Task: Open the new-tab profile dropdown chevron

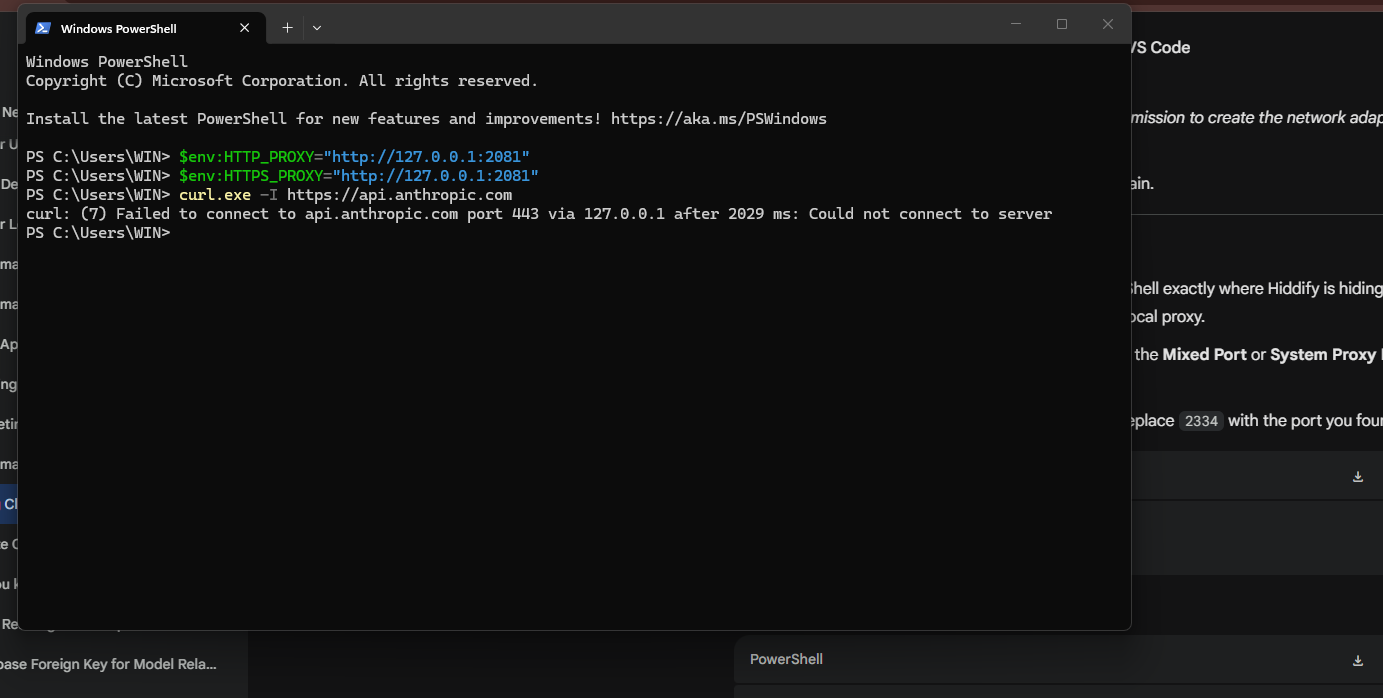Action: [317, 28]
